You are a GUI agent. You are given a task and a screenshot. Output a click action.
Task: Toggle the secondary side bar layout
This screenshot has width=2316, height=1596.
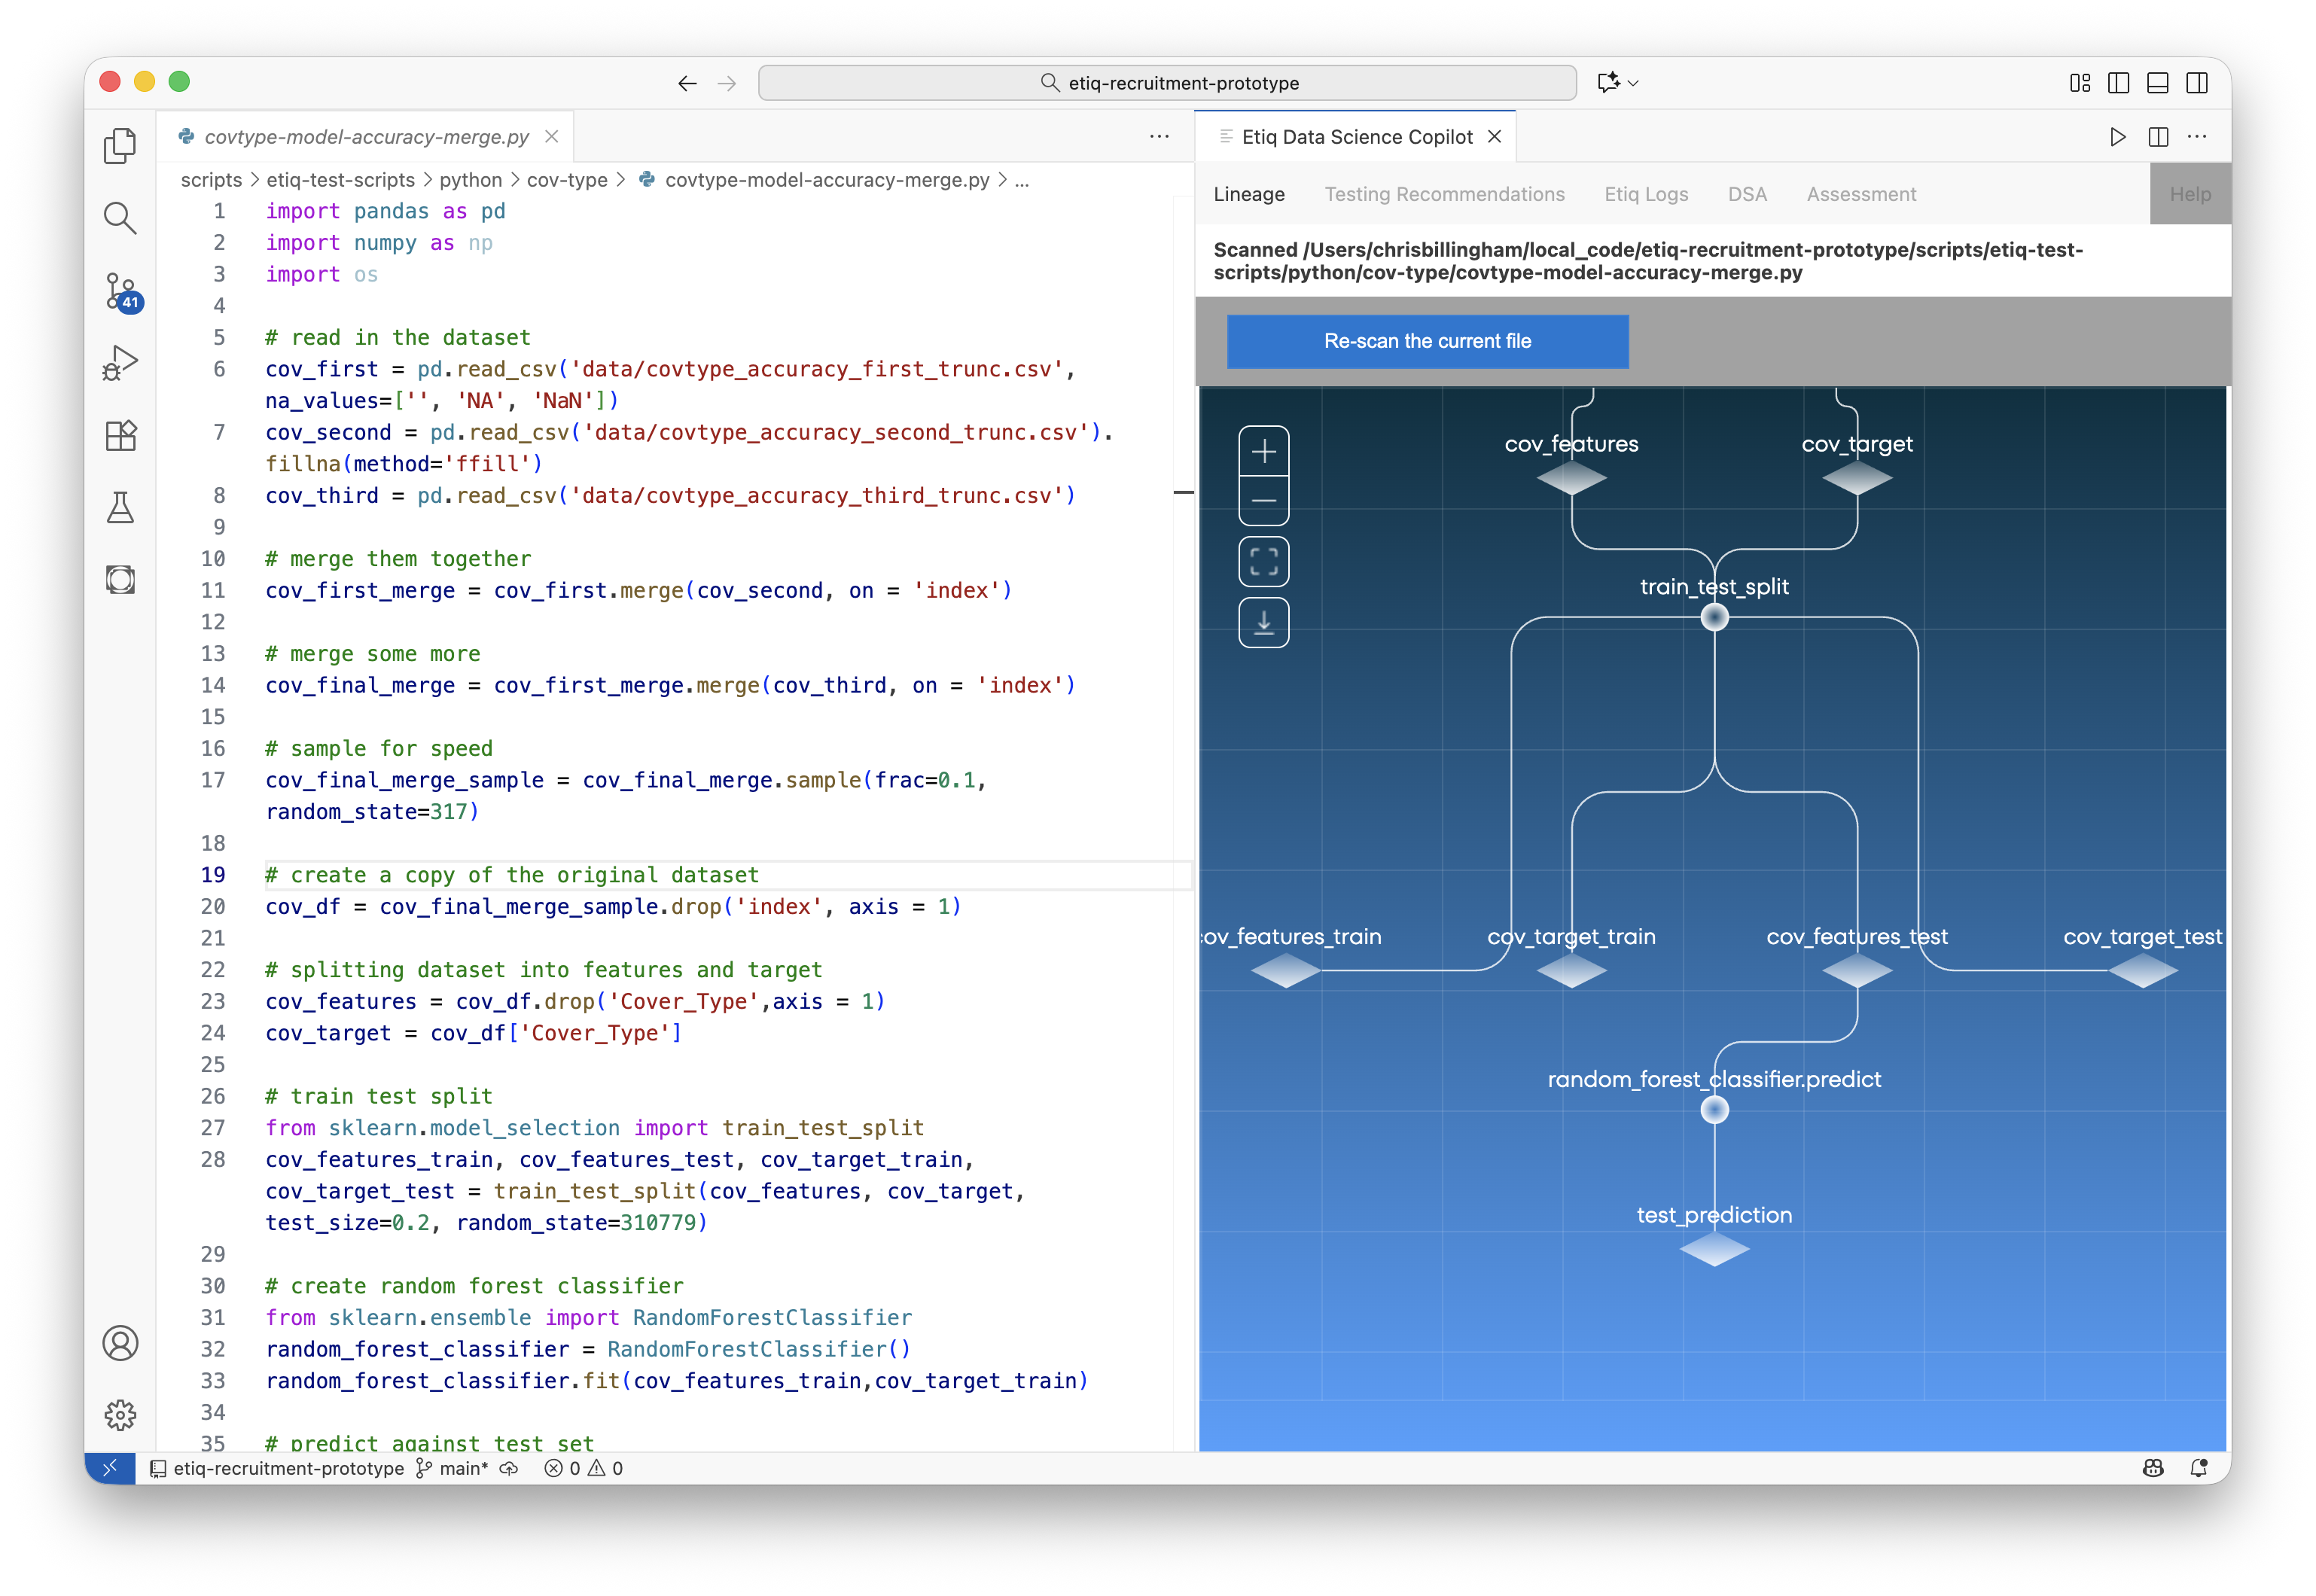pyautogui.click(x=2197, y=83)
